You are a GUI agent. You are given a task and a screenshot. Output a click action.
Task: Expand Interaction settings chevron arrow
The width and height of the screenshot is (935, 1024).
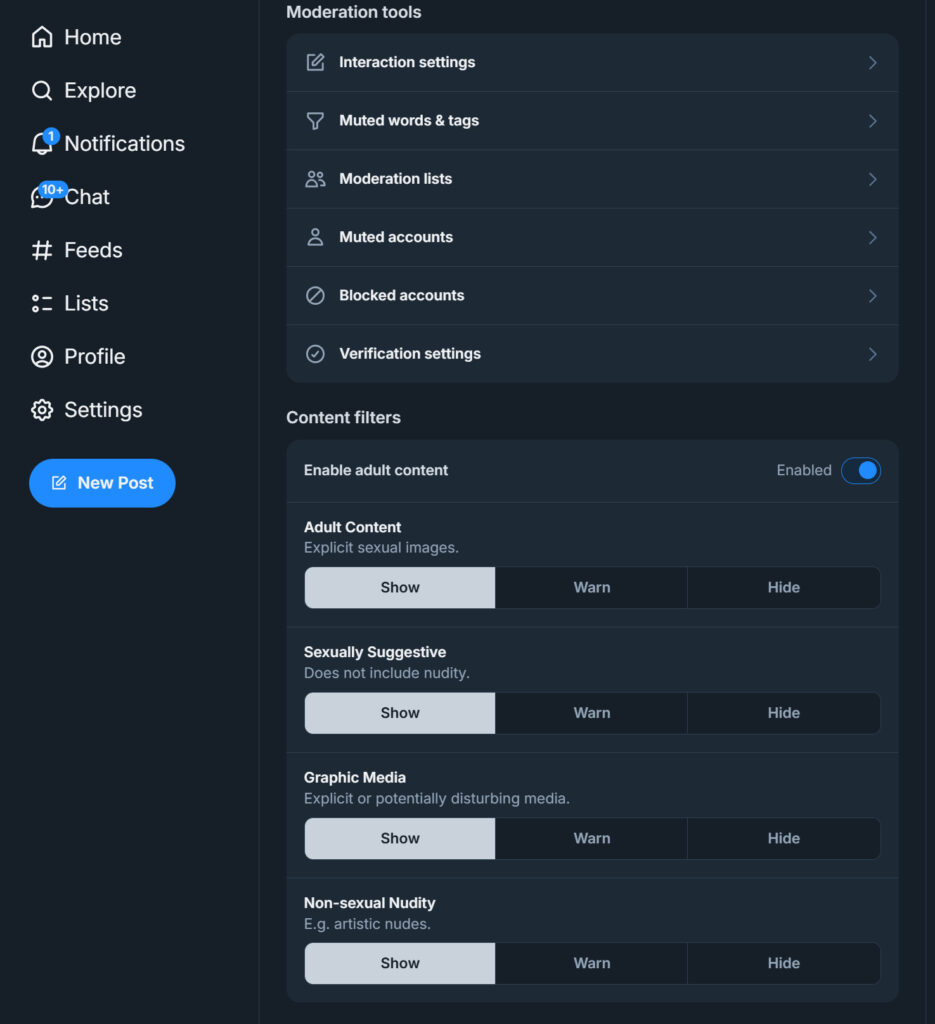coord(872,63)
